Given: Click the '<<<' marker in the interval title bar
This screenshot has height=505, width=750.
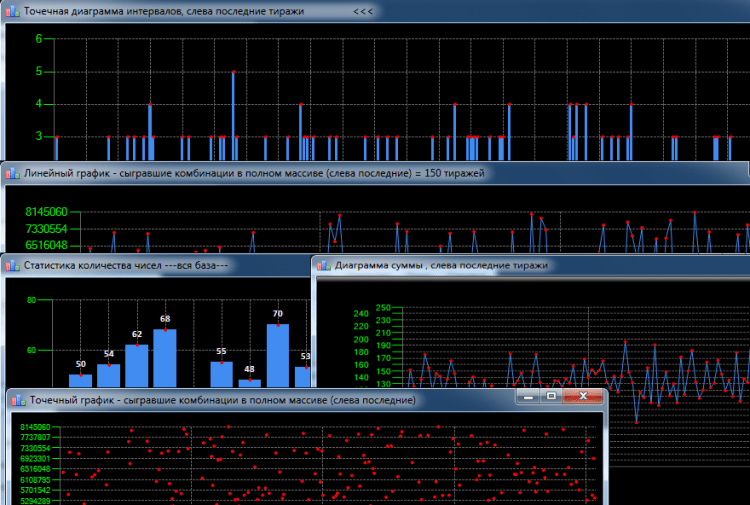Looking at the screenshot, I should [363, 12].
